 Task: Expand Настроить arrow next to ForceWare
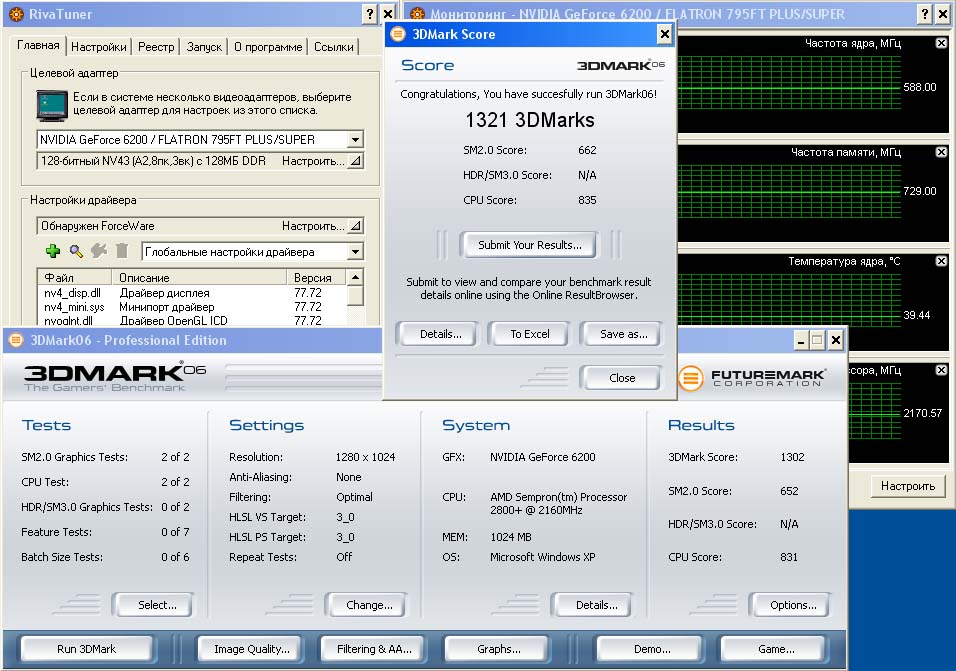[x=355, y=226]
